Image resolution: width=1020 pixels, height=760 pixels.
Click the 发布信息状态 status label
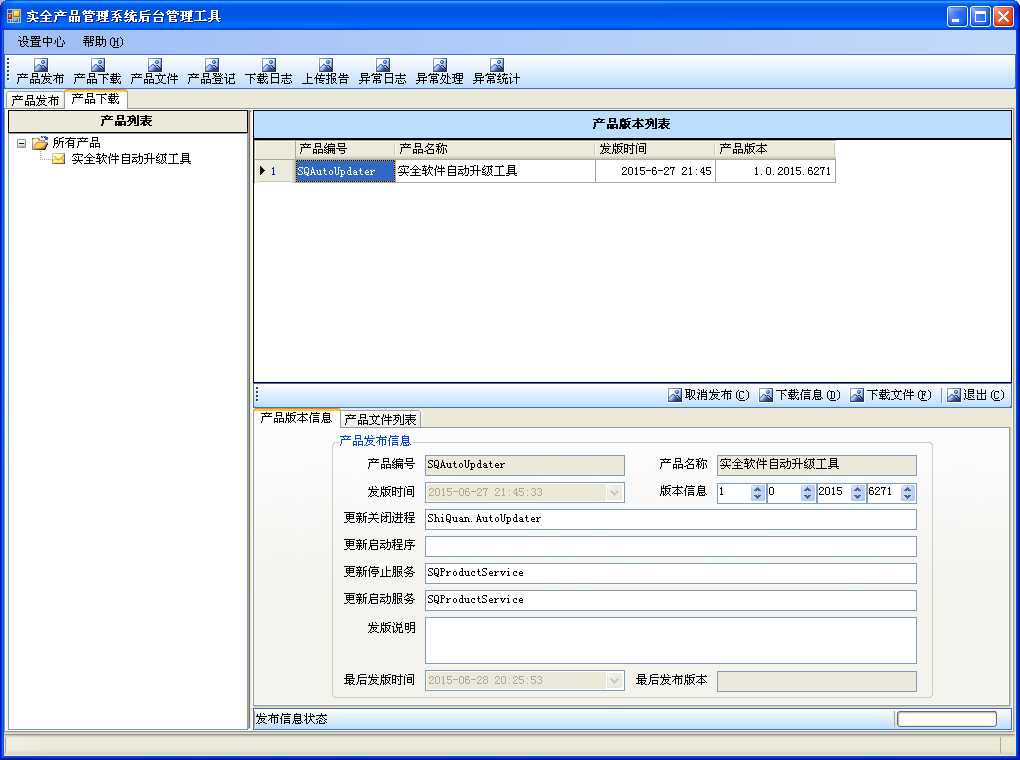(291, 719)
